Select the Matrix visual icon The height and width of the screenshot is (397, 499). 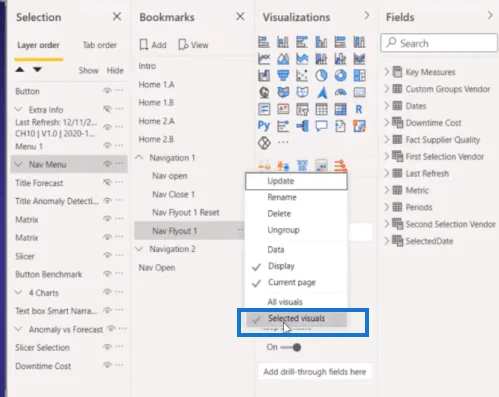coord(340,109)
